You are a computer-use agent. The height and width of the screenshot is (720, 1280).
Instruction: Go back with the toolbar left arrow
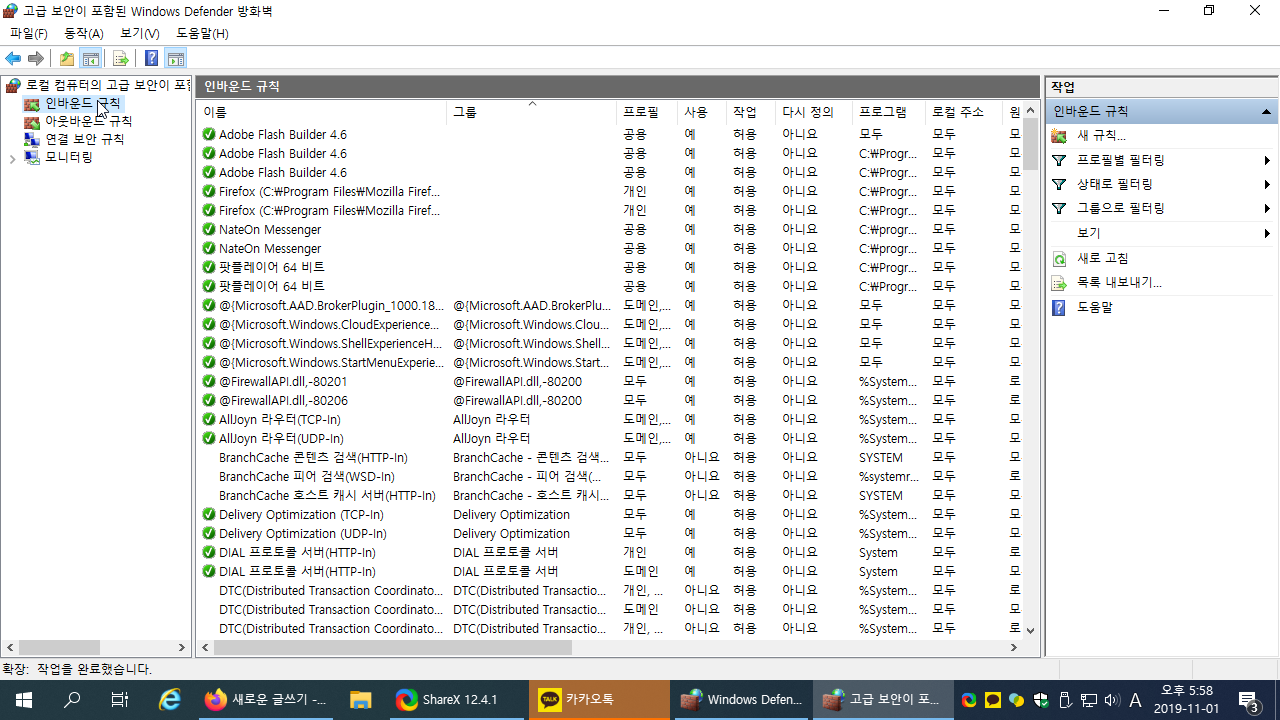13,59
